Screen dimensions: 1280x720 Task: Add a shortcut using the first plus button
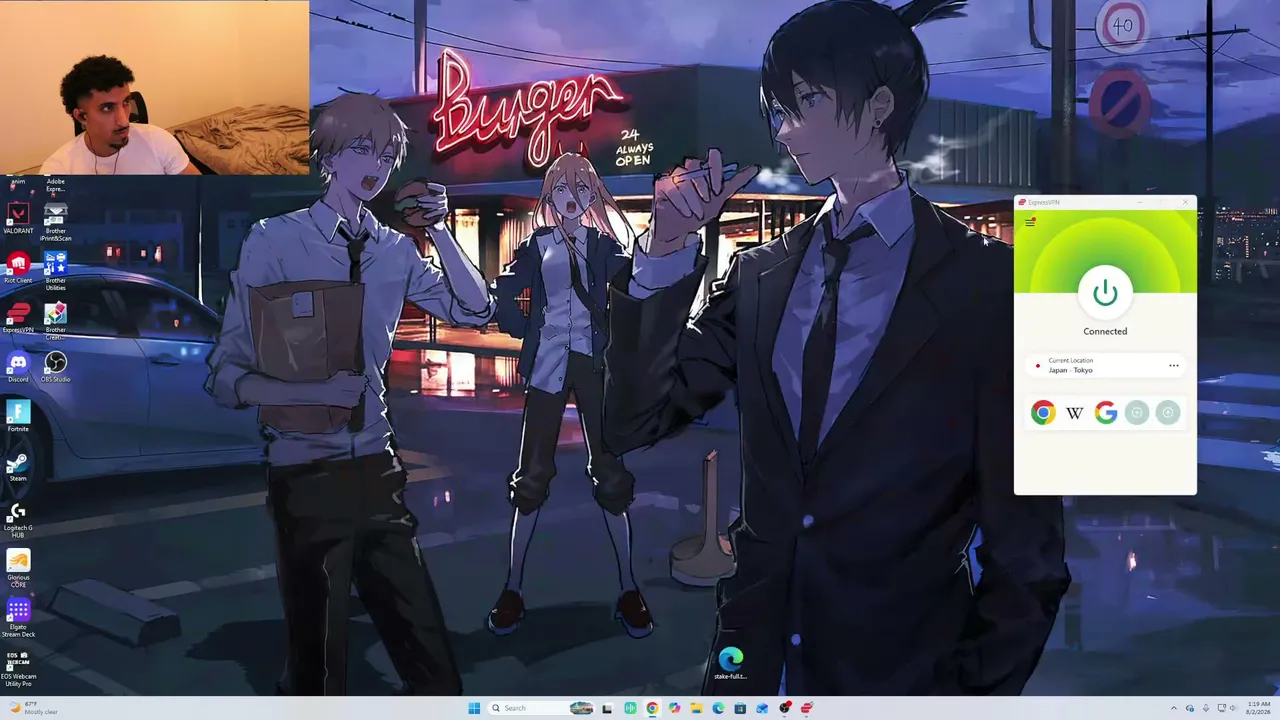tap(1136, 412)
